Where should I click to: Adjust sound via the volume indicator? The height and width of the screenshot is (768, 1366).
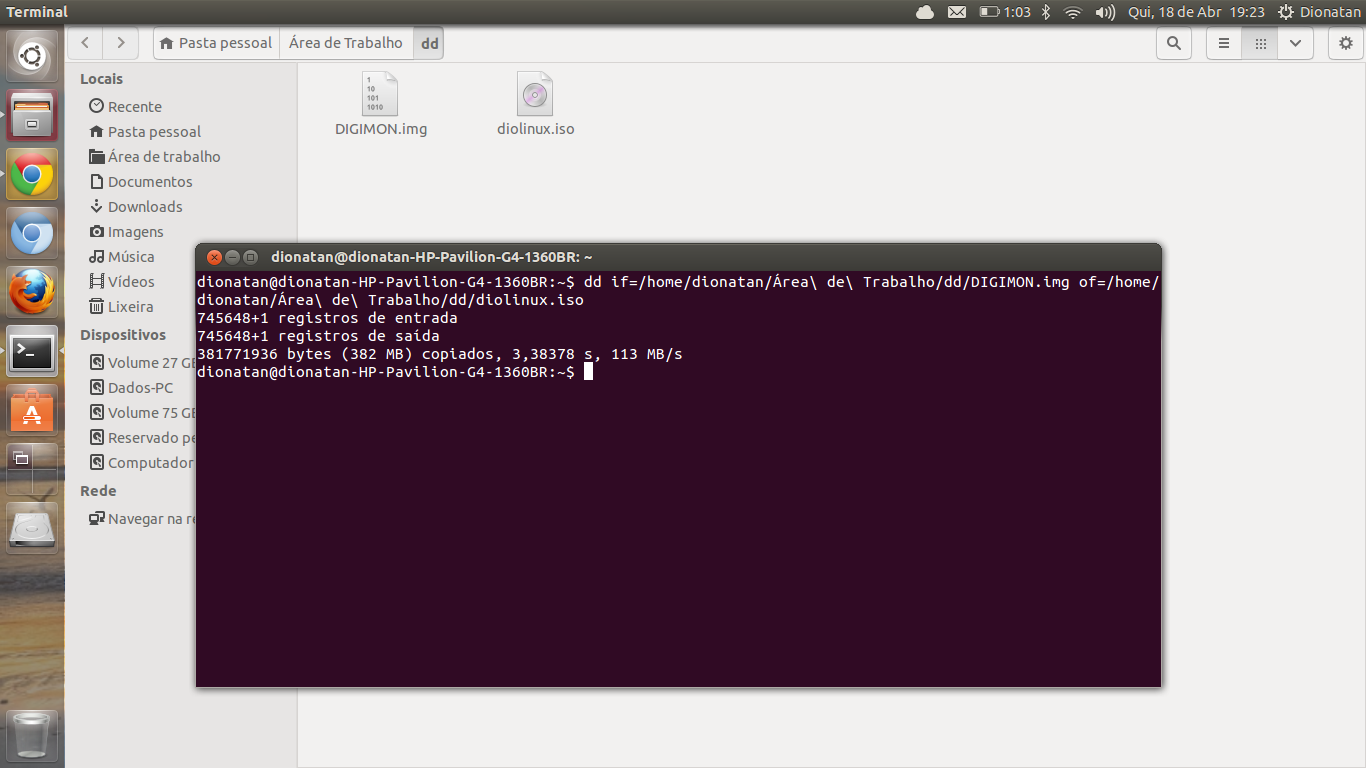pos(1104,12)
